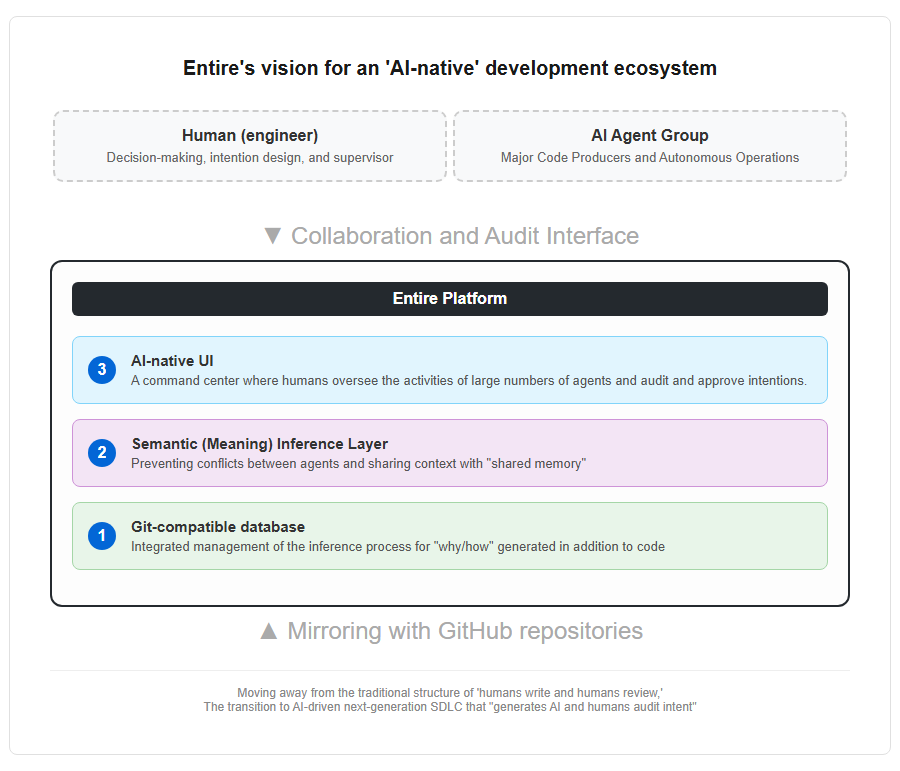The image size is (900, 771).
Task: Click the diagram title about AI-native ecosystem
Action: pyautogui.click(x=450, y=68)
